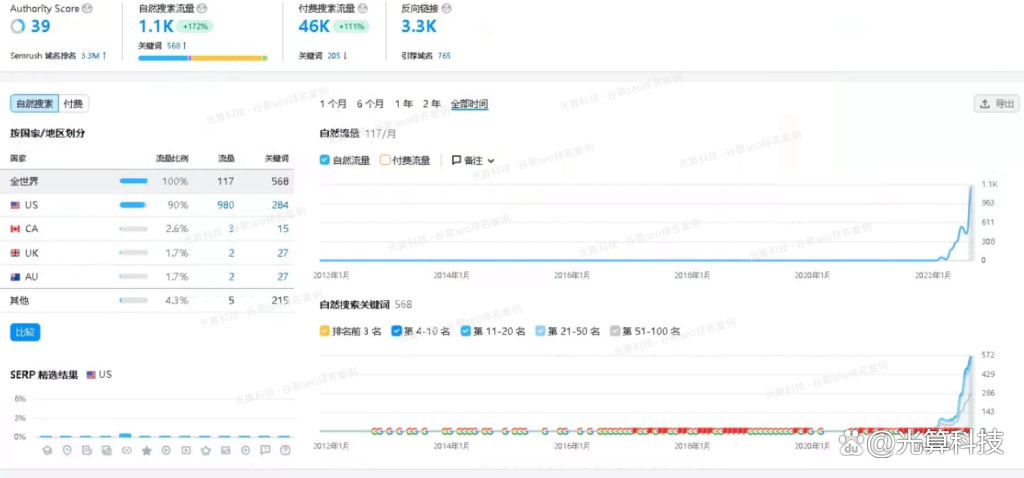Click the crown featured snippet SERP icon

coord(206,451)
